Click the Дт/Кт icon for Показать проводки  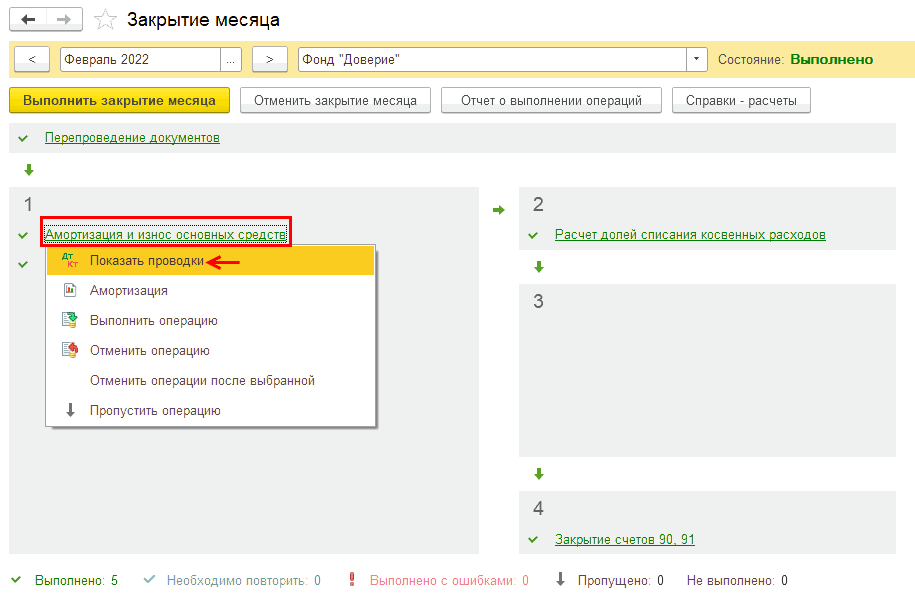pos(69,261)
